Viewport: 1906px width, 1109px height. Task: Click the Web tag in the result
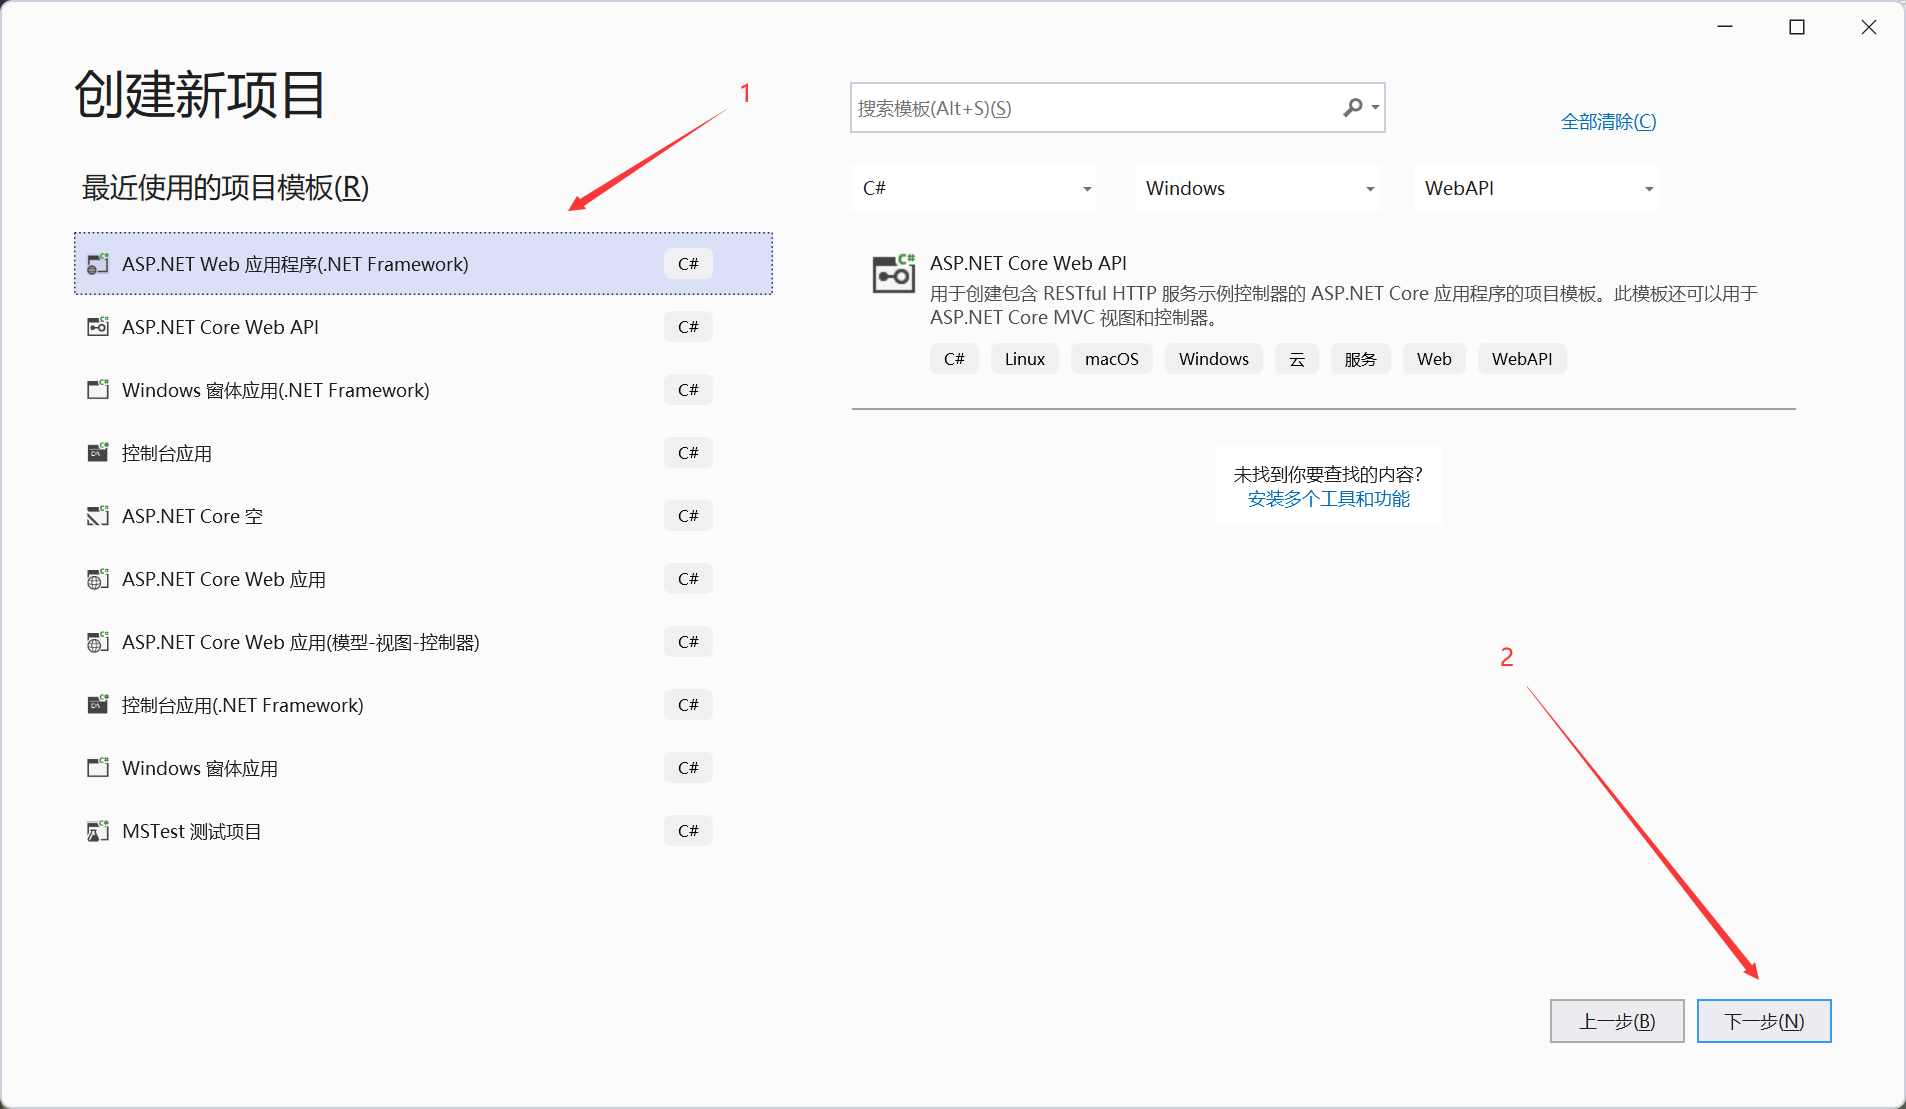click(1434, 359)
